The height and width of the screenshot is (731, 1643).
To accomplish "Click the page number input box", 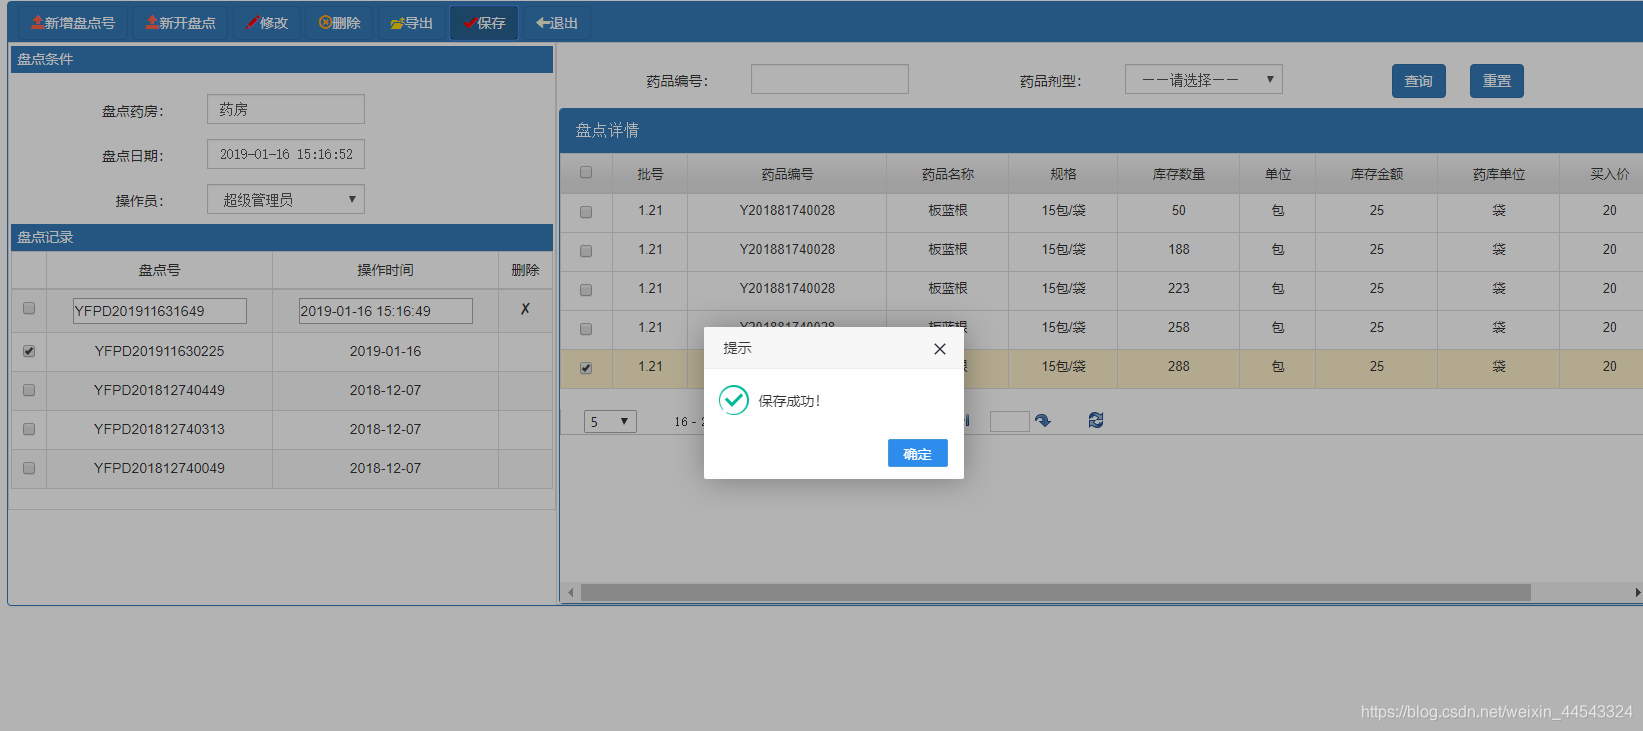I will [x=1009, y=421].
